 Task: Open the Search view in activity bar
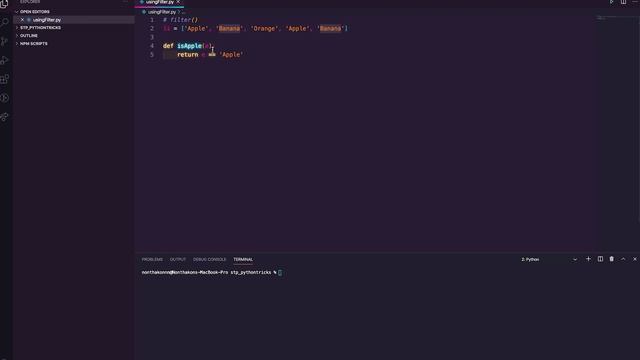(x=4, y=22)
